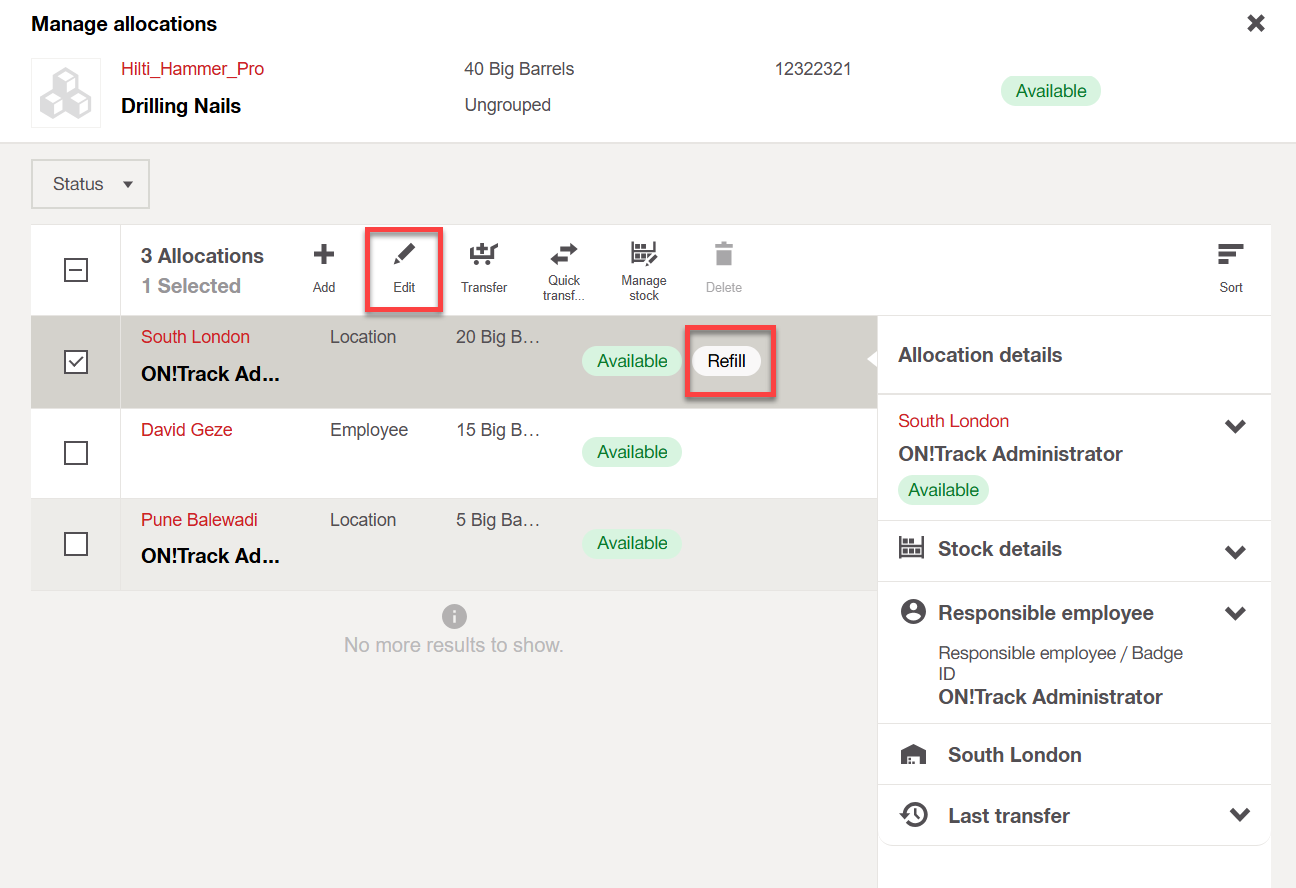Click the Quick transfer arrows icon
Screen dimensions: 1296x888
(x=564, y=253)
